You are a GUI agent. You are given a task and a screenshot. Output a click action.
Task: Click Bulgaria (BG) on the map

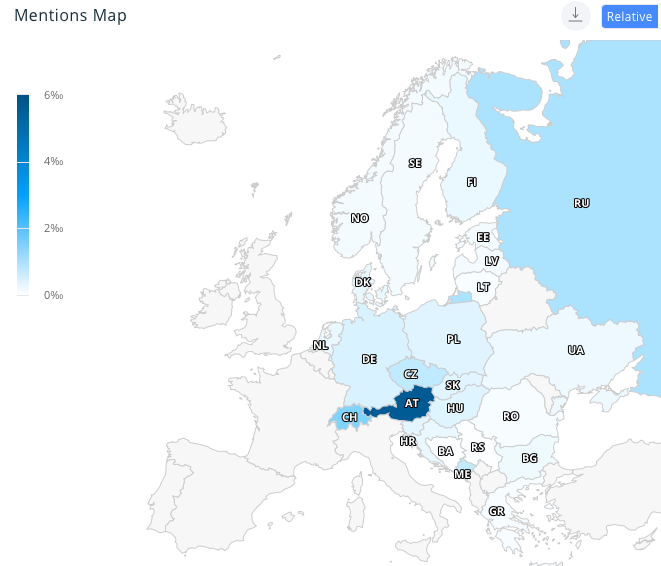529,458
